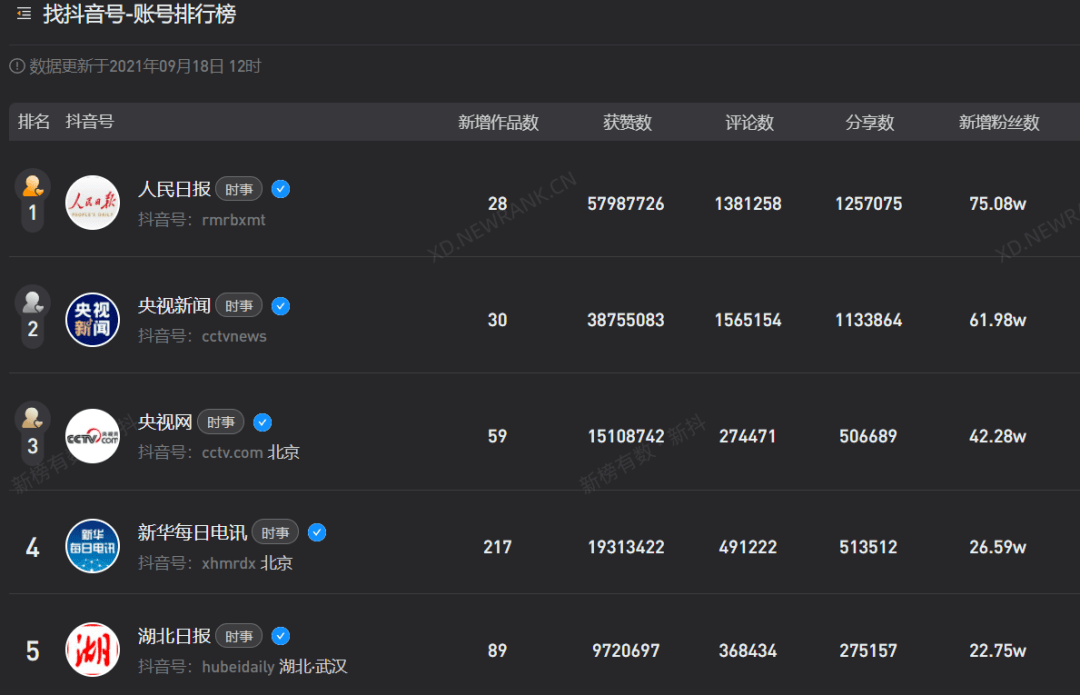Toggle the sidebar menu collapse icon
The height and width of the screenshot is (695, 1080).
pos(24,13)
